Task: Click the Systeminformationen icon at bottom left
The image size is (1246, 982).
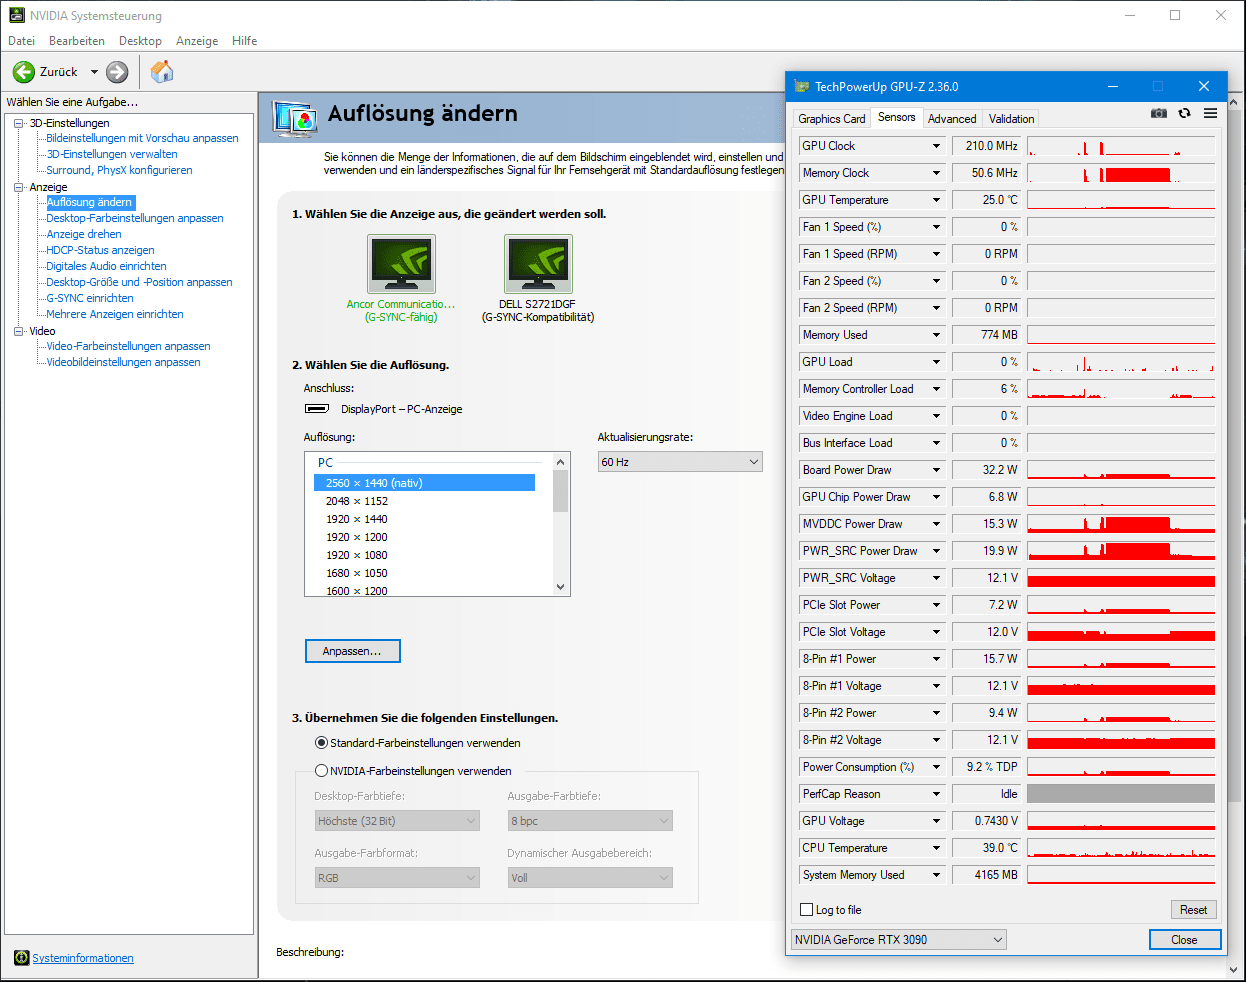Action: pos(21,958)
